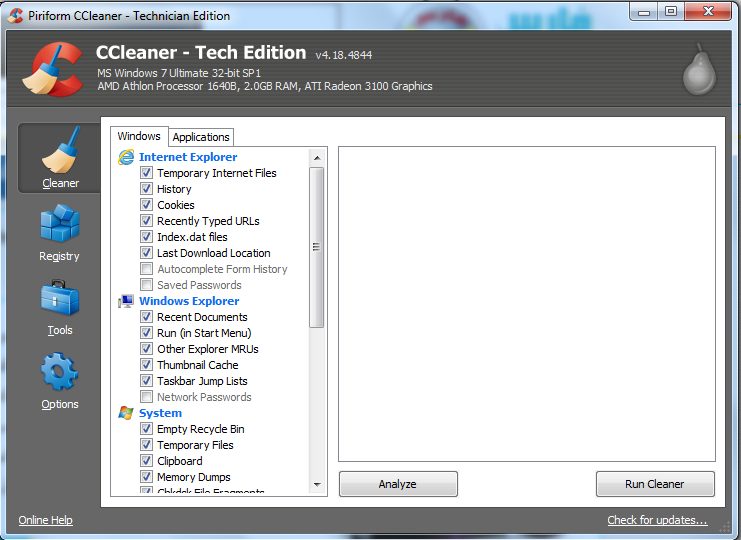Toggle Taskbar Jump Lists checkbox
The image size is (741, 540).
[x=146, y=381]
